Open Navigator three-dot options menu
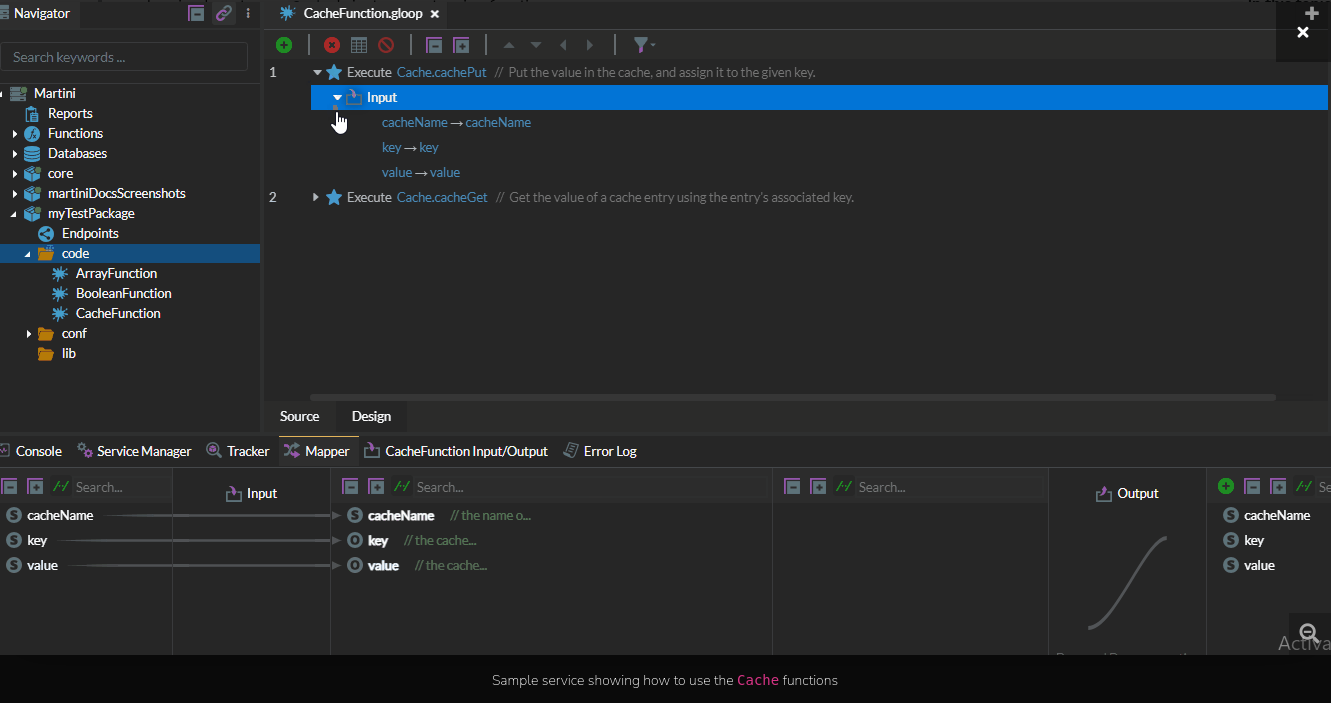1331x703 pixels. (248, 13)
